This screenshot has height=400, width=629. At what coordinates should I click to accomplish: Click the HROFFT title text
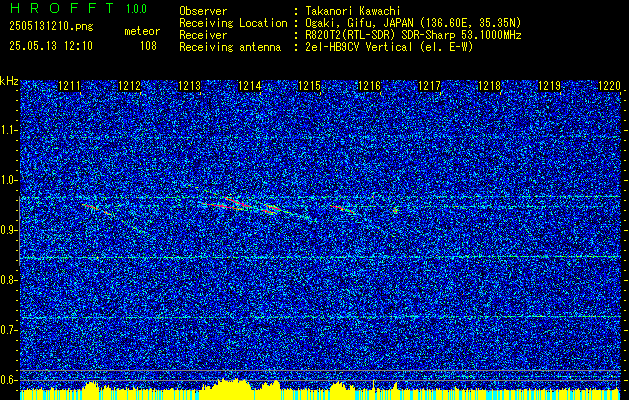tap(61, 8)
